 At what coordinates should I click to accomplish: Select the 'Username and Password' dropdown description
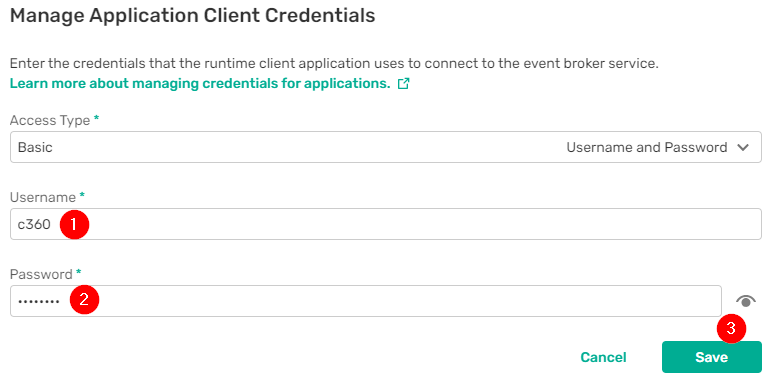646,147
